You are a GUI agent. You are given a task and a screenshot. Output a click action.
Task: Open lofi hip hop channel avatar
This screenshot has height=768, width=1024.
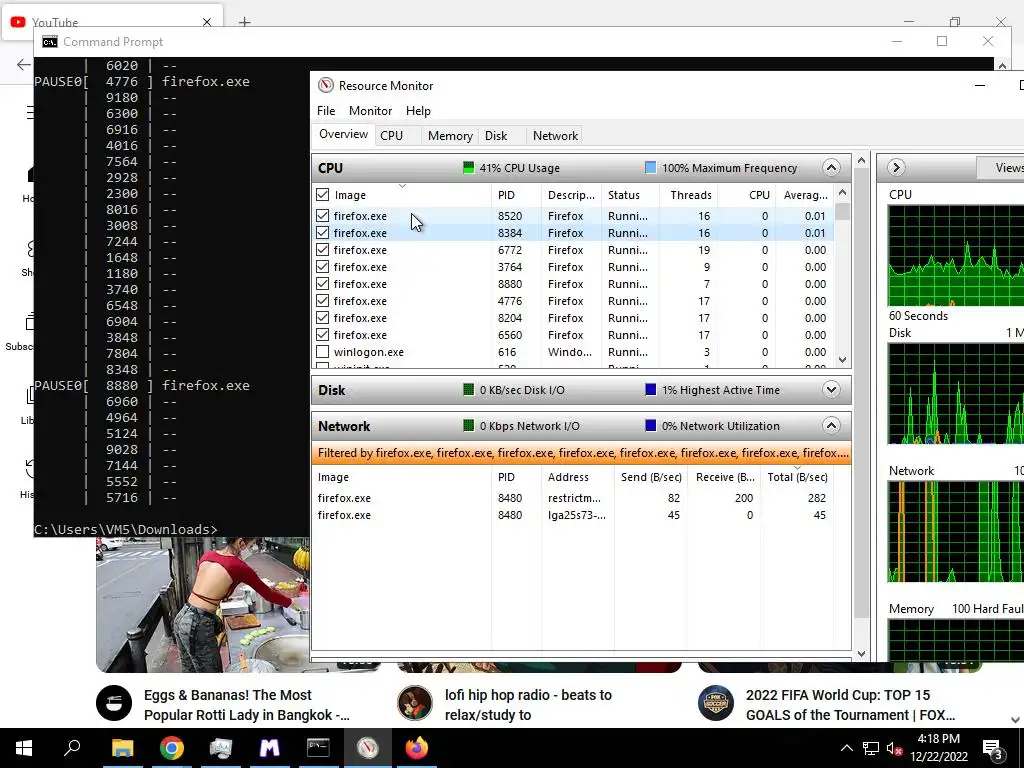click(x=415, y=703)
